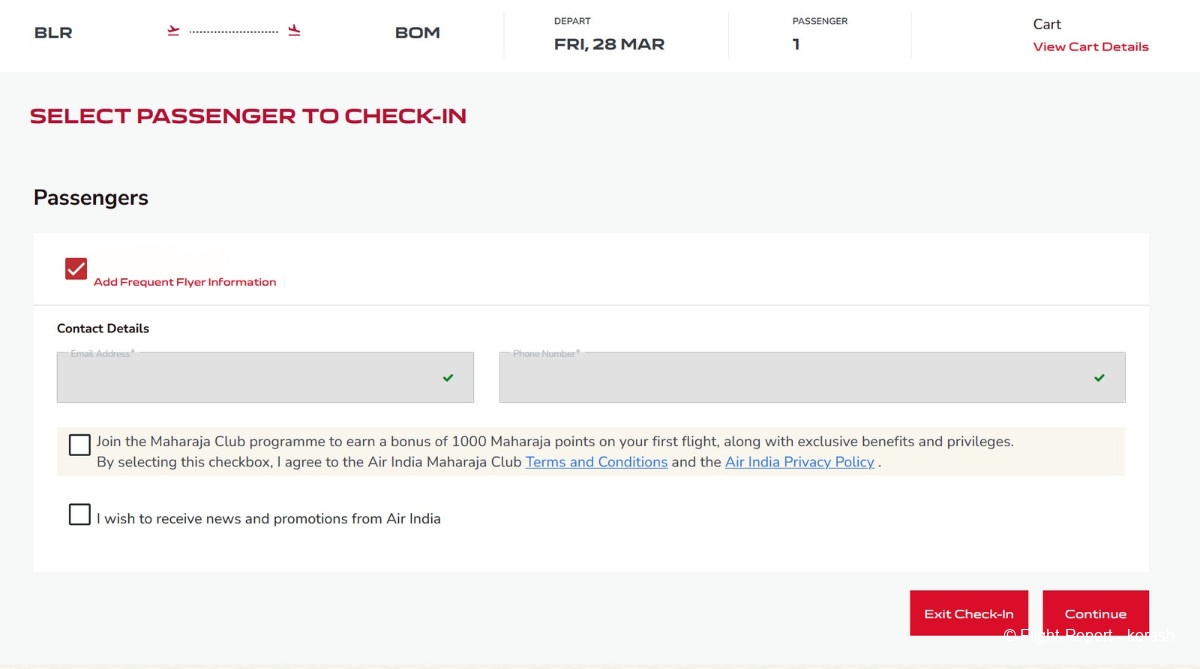Screen dimensions: 1200x669
Task: Focus the Email Address input field
Action: pyautogui.click(x=265, y=378)
